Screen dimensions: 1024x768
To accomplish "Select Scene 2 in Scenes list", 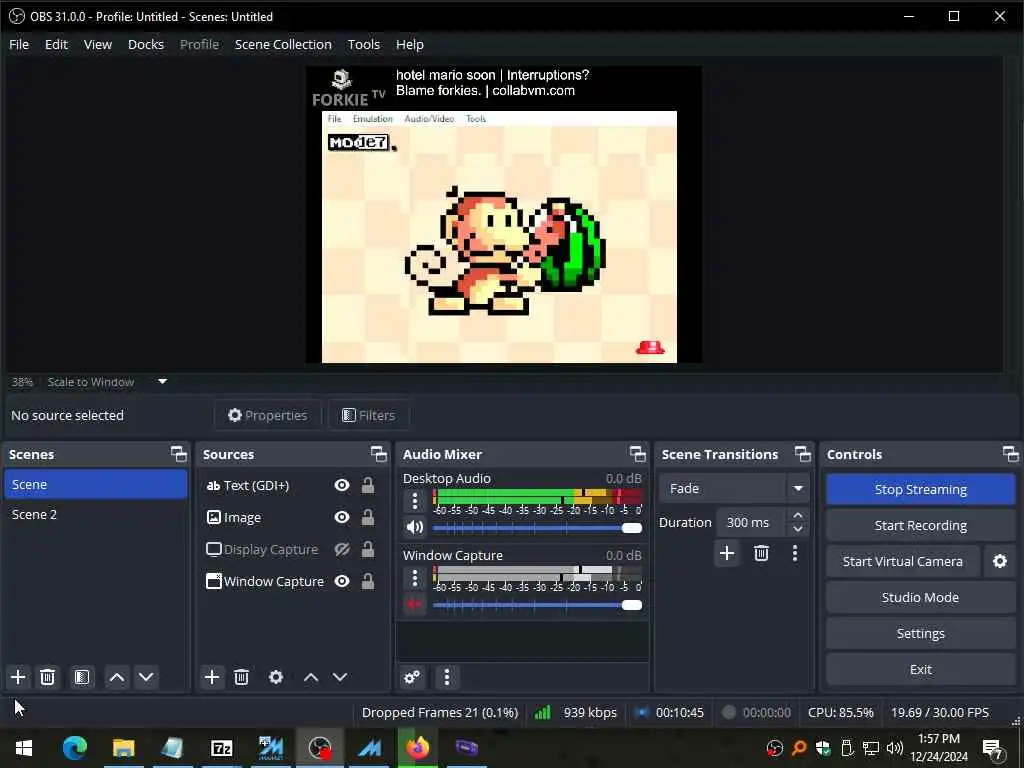I will click(95, 515).
